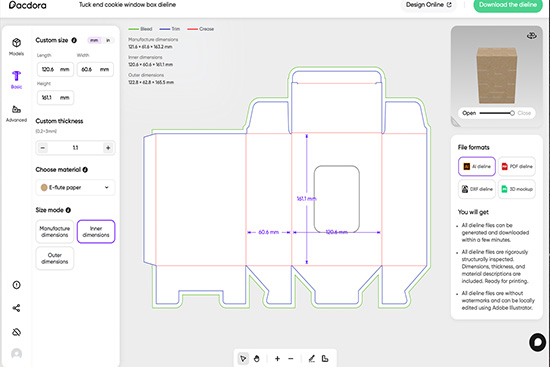Decrease thickness with minus stepper
This screenshot has height=367, width=550.
tap(43, 148)
